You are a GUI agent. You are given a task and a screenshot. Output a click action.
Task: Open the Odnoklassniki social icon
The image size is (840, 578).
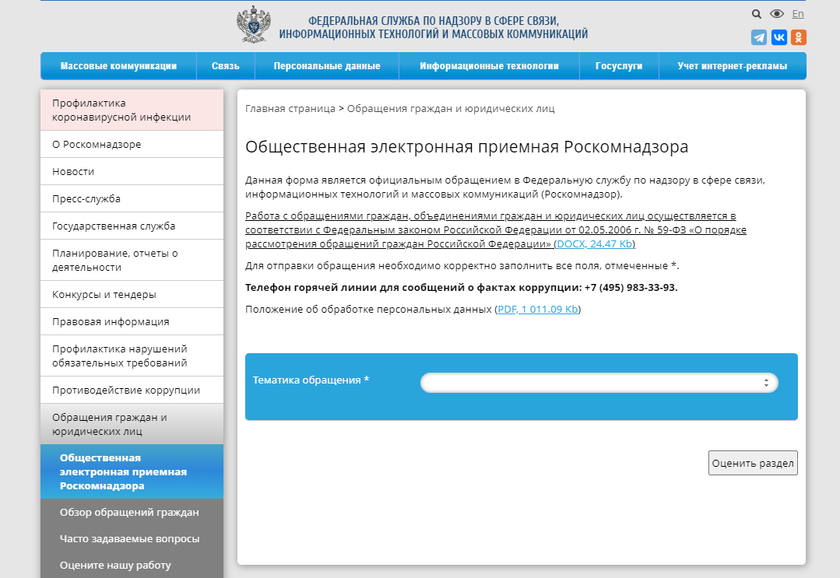tap(798, 37)
